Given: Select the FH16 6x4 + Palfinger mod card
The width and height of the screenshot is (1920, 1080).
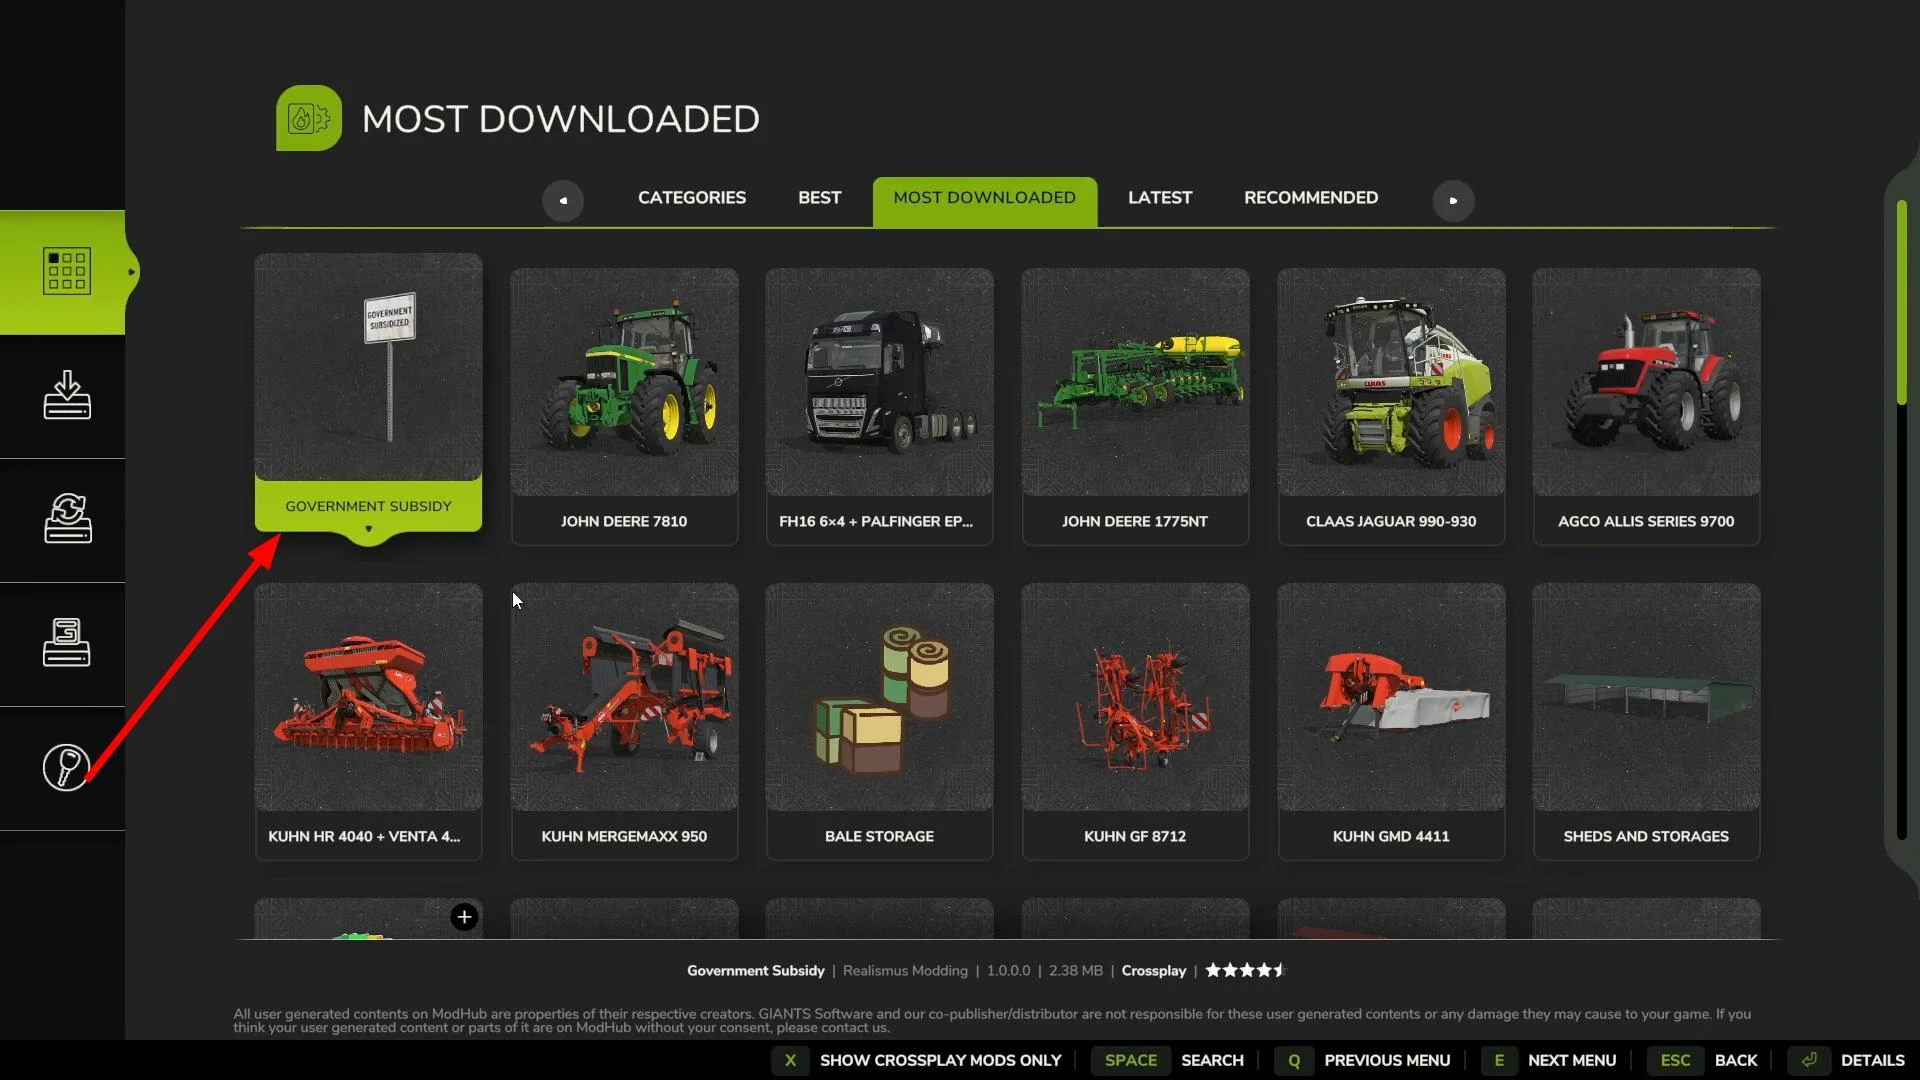Looking at the screenshot, I should coord(879,406).
